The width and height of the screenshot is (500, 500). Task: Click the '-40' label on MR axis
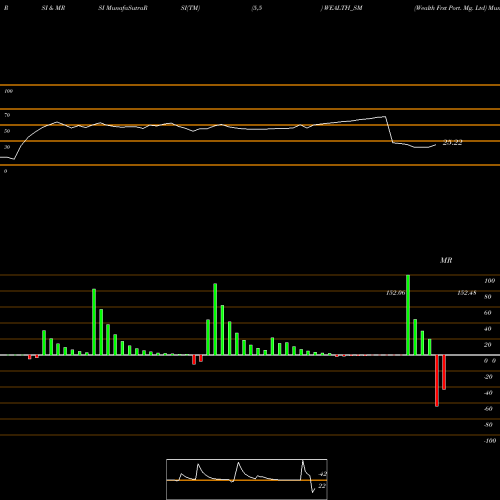[x=488, y=393]
